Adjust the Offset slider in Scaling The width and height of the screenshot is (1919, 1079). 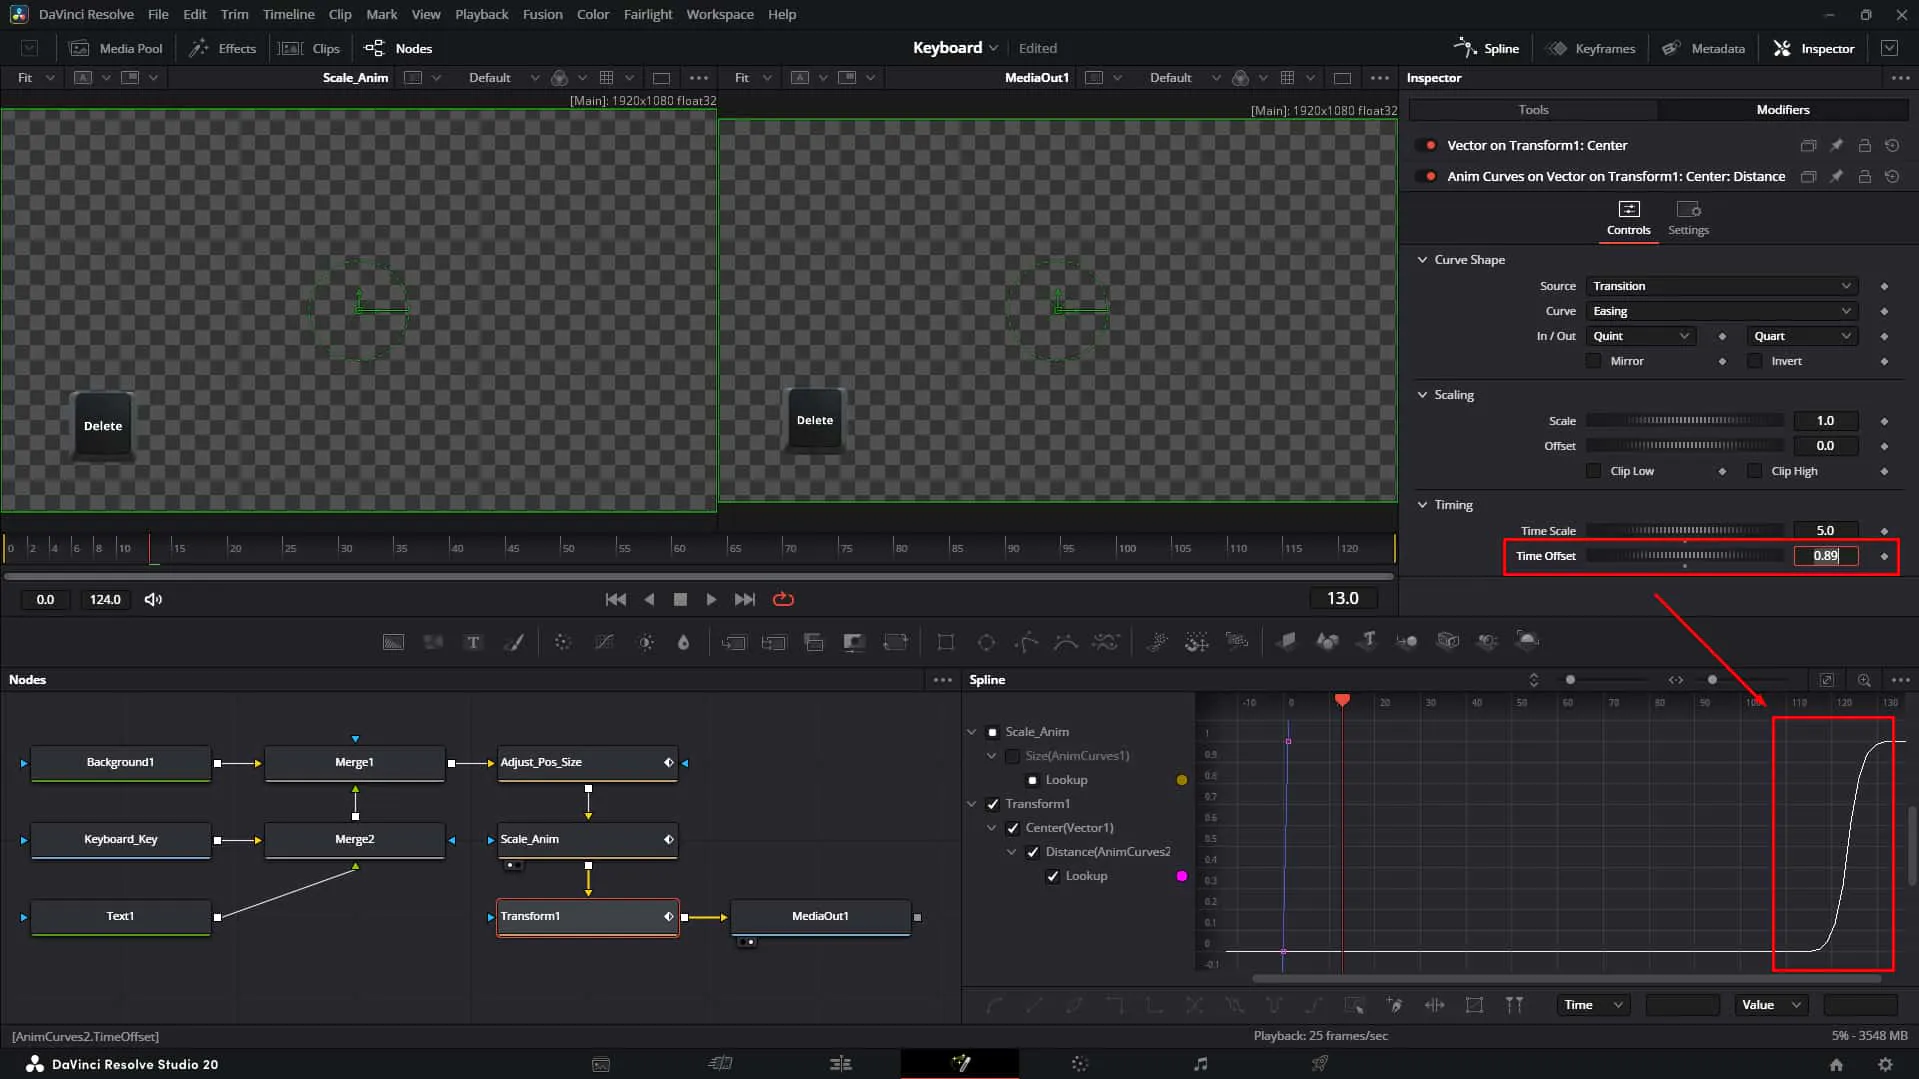coord(1684,446)
